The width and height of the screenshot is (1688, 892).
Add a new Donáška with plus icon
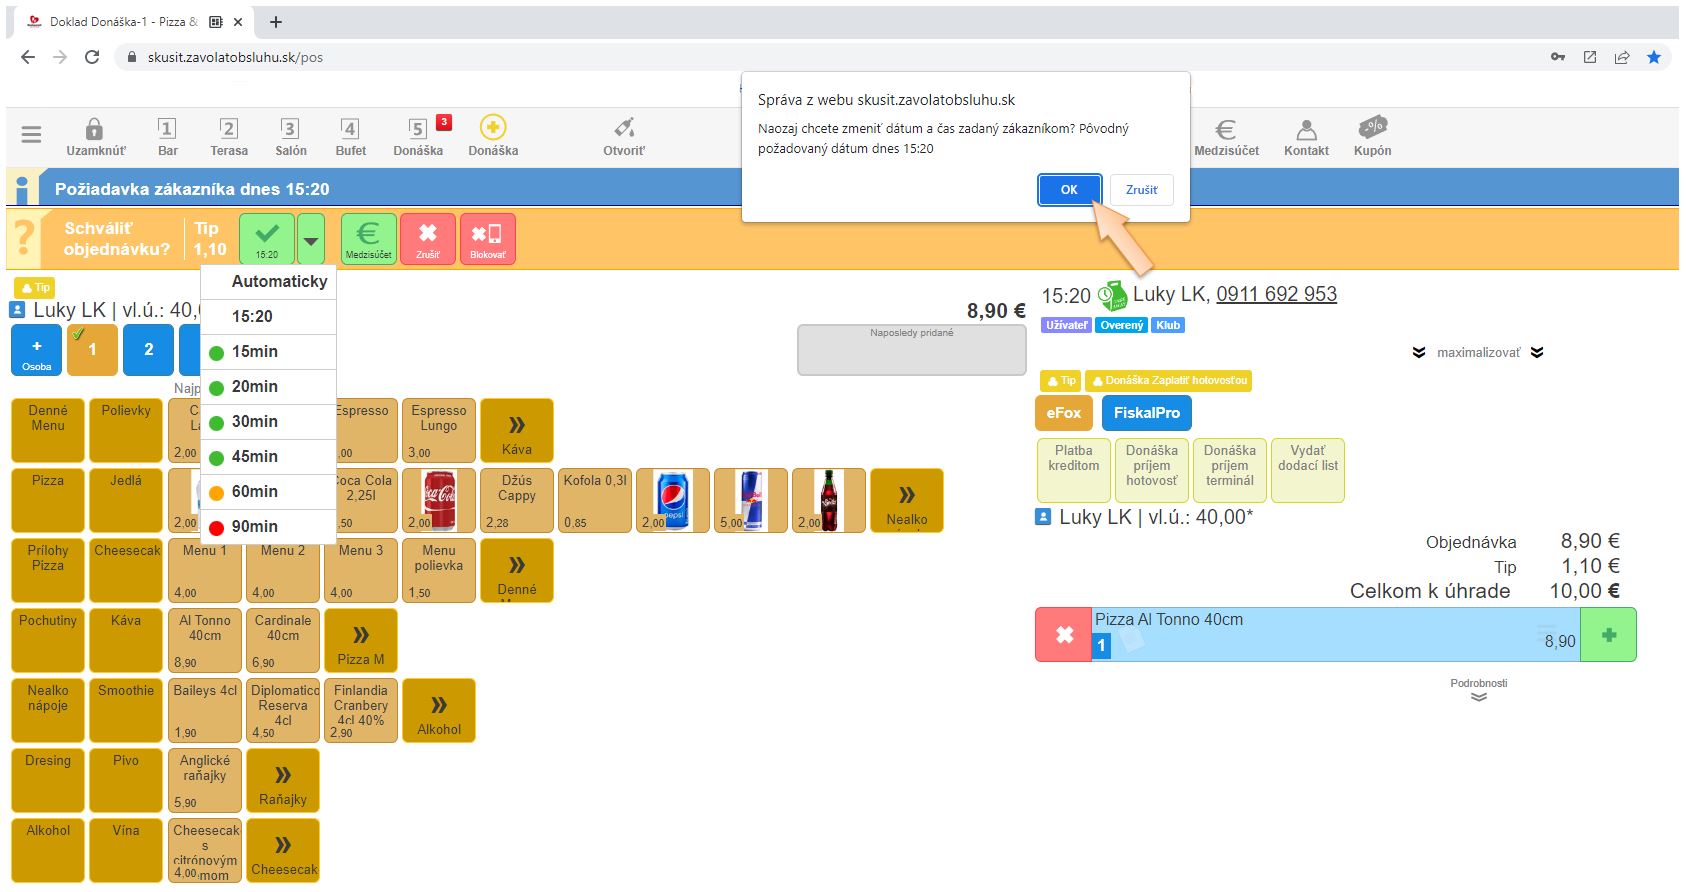pyautogui.click(x=493, y=128)
